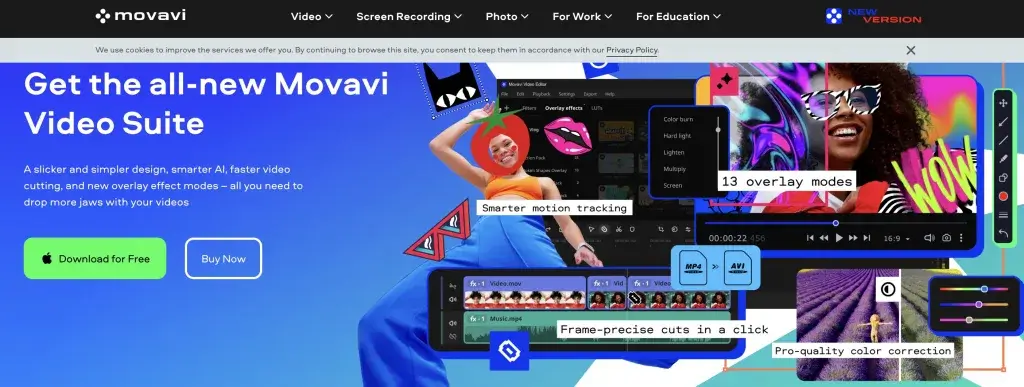The height and width of the screenshot is (387, 1024).
Task: Open the For Education dropdown
Action: 679,16
